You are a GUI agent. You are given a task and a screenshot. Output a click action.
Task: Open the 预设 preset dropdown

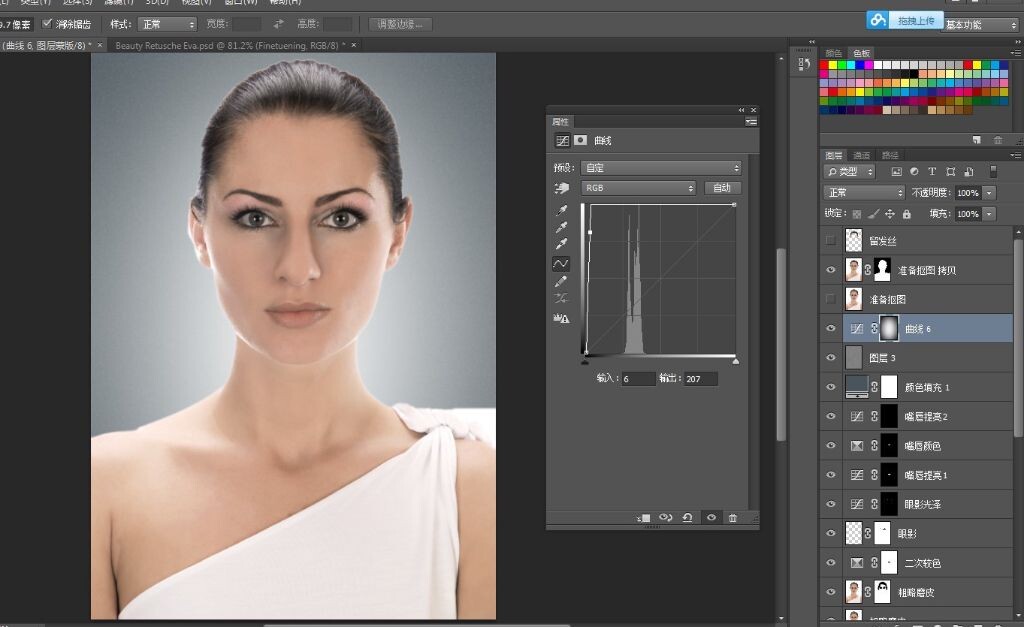click(x=660, y=168)
